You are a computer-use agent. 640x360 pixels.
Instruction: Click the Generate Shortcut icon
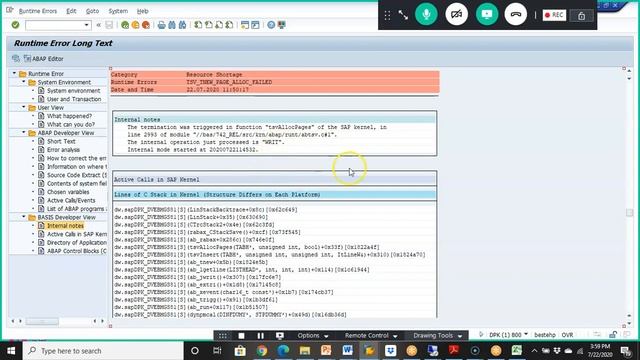tap(256, 25)
